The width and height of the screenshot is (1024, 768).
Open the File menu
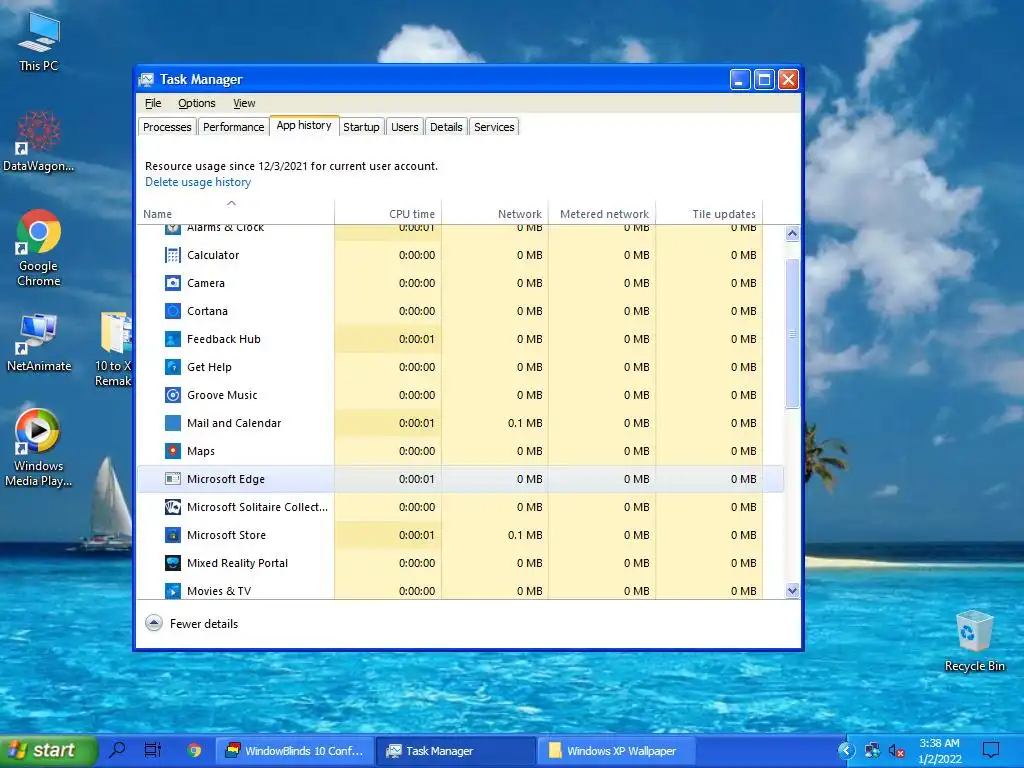pos(153,103)
